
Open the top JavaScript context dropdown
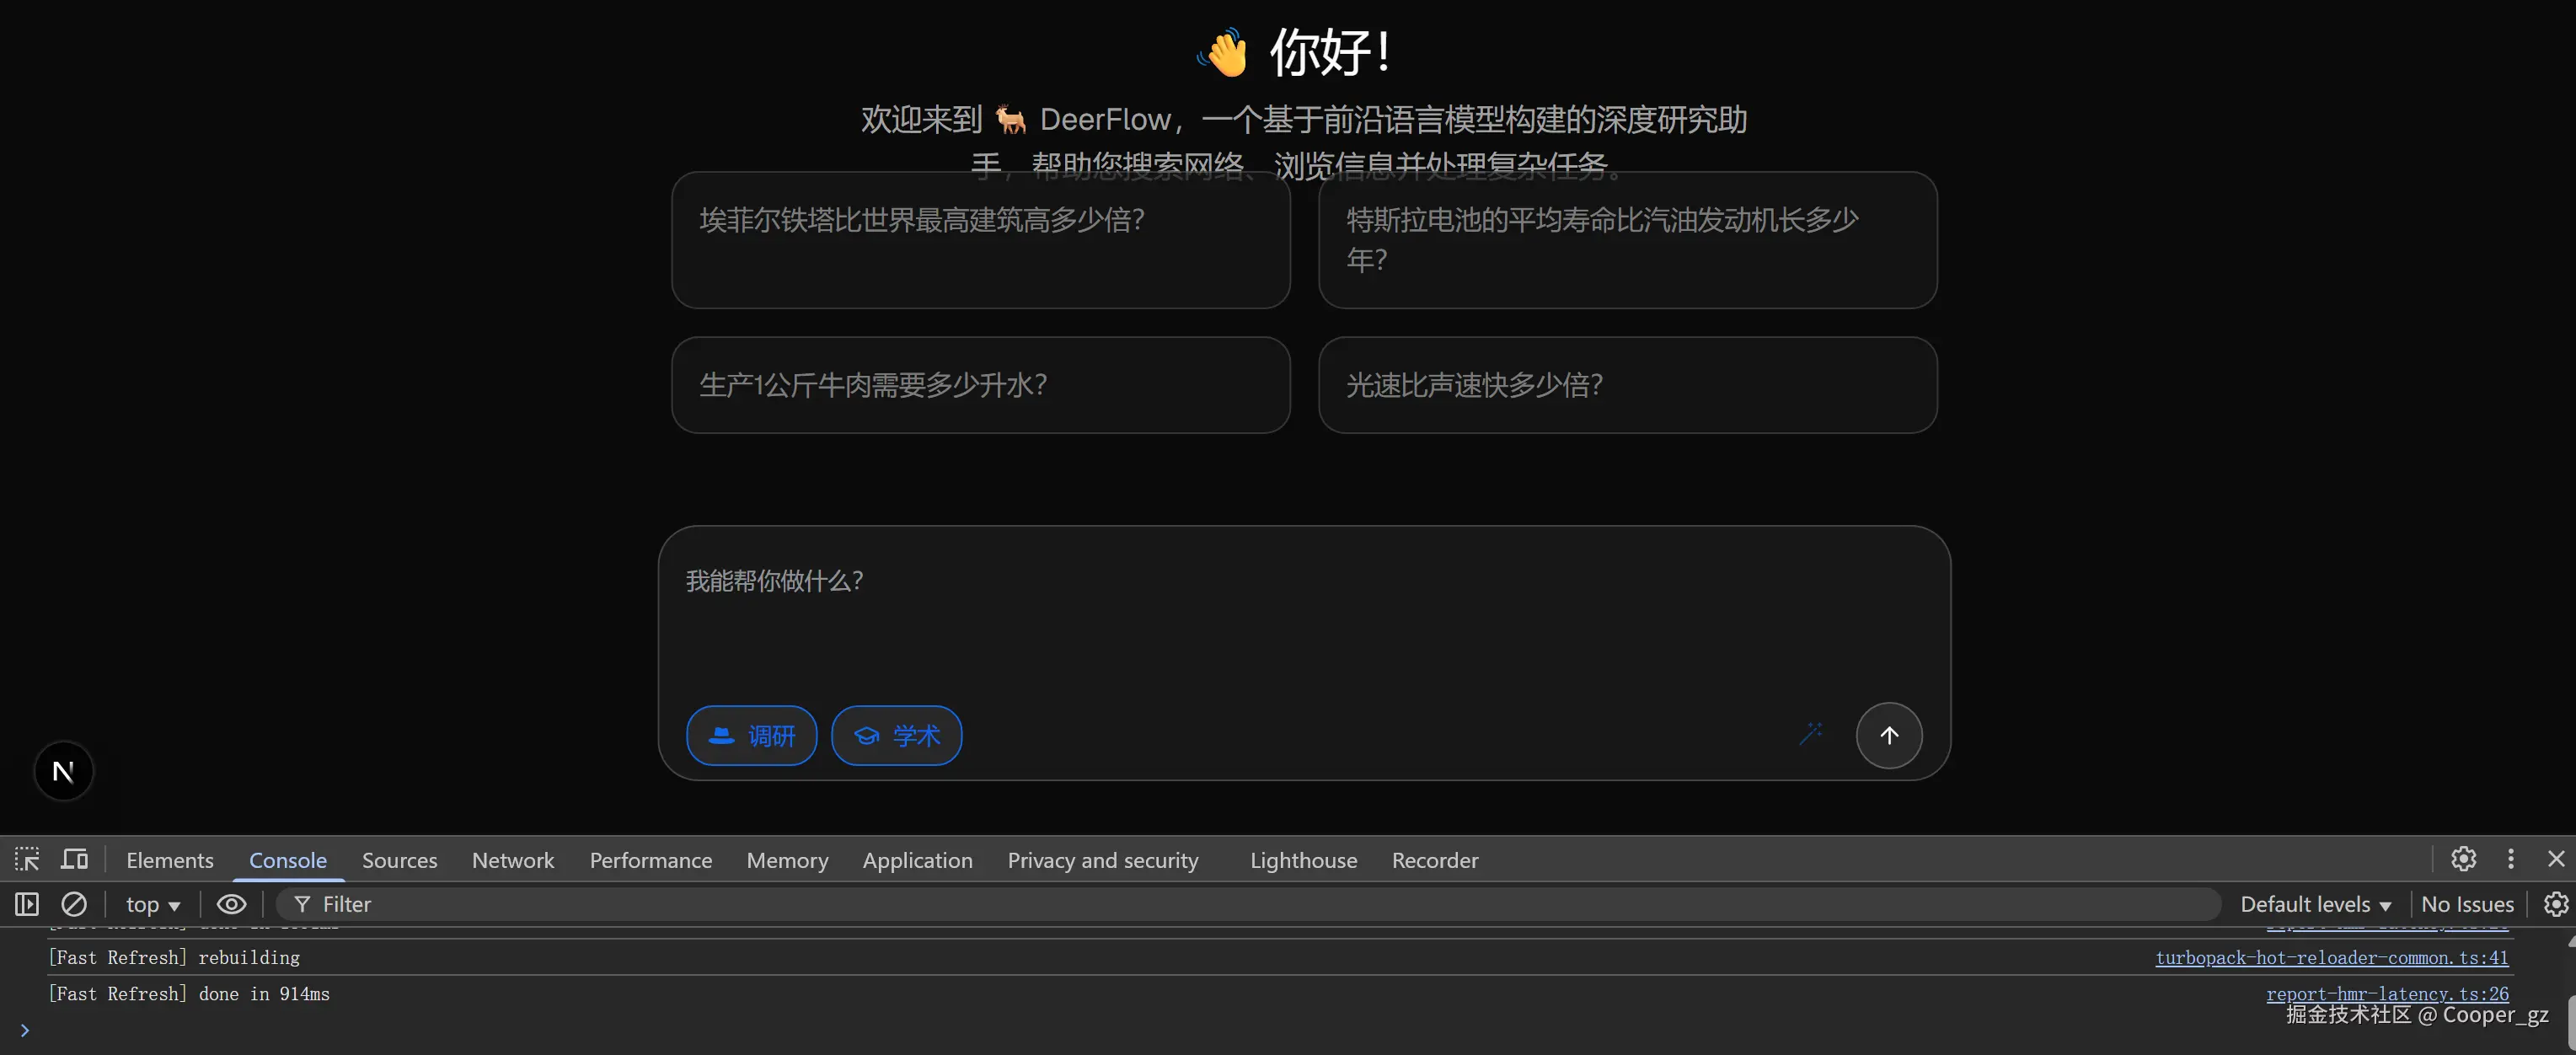point(153,904)
